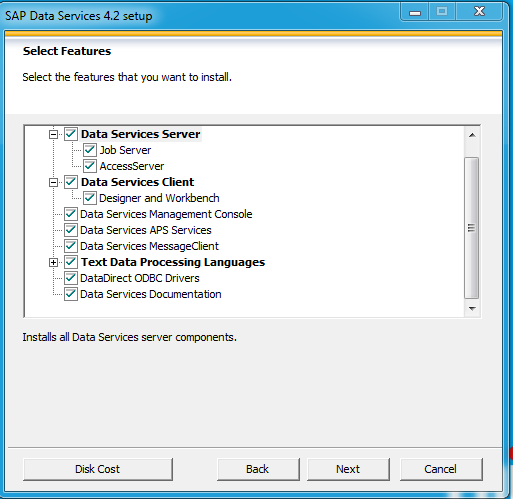Image resolution: width=513 pixels, height=499 pixels.
Task: Toggle Text Data Processing Languages checkbox
Action: click(x=71, y=262)
